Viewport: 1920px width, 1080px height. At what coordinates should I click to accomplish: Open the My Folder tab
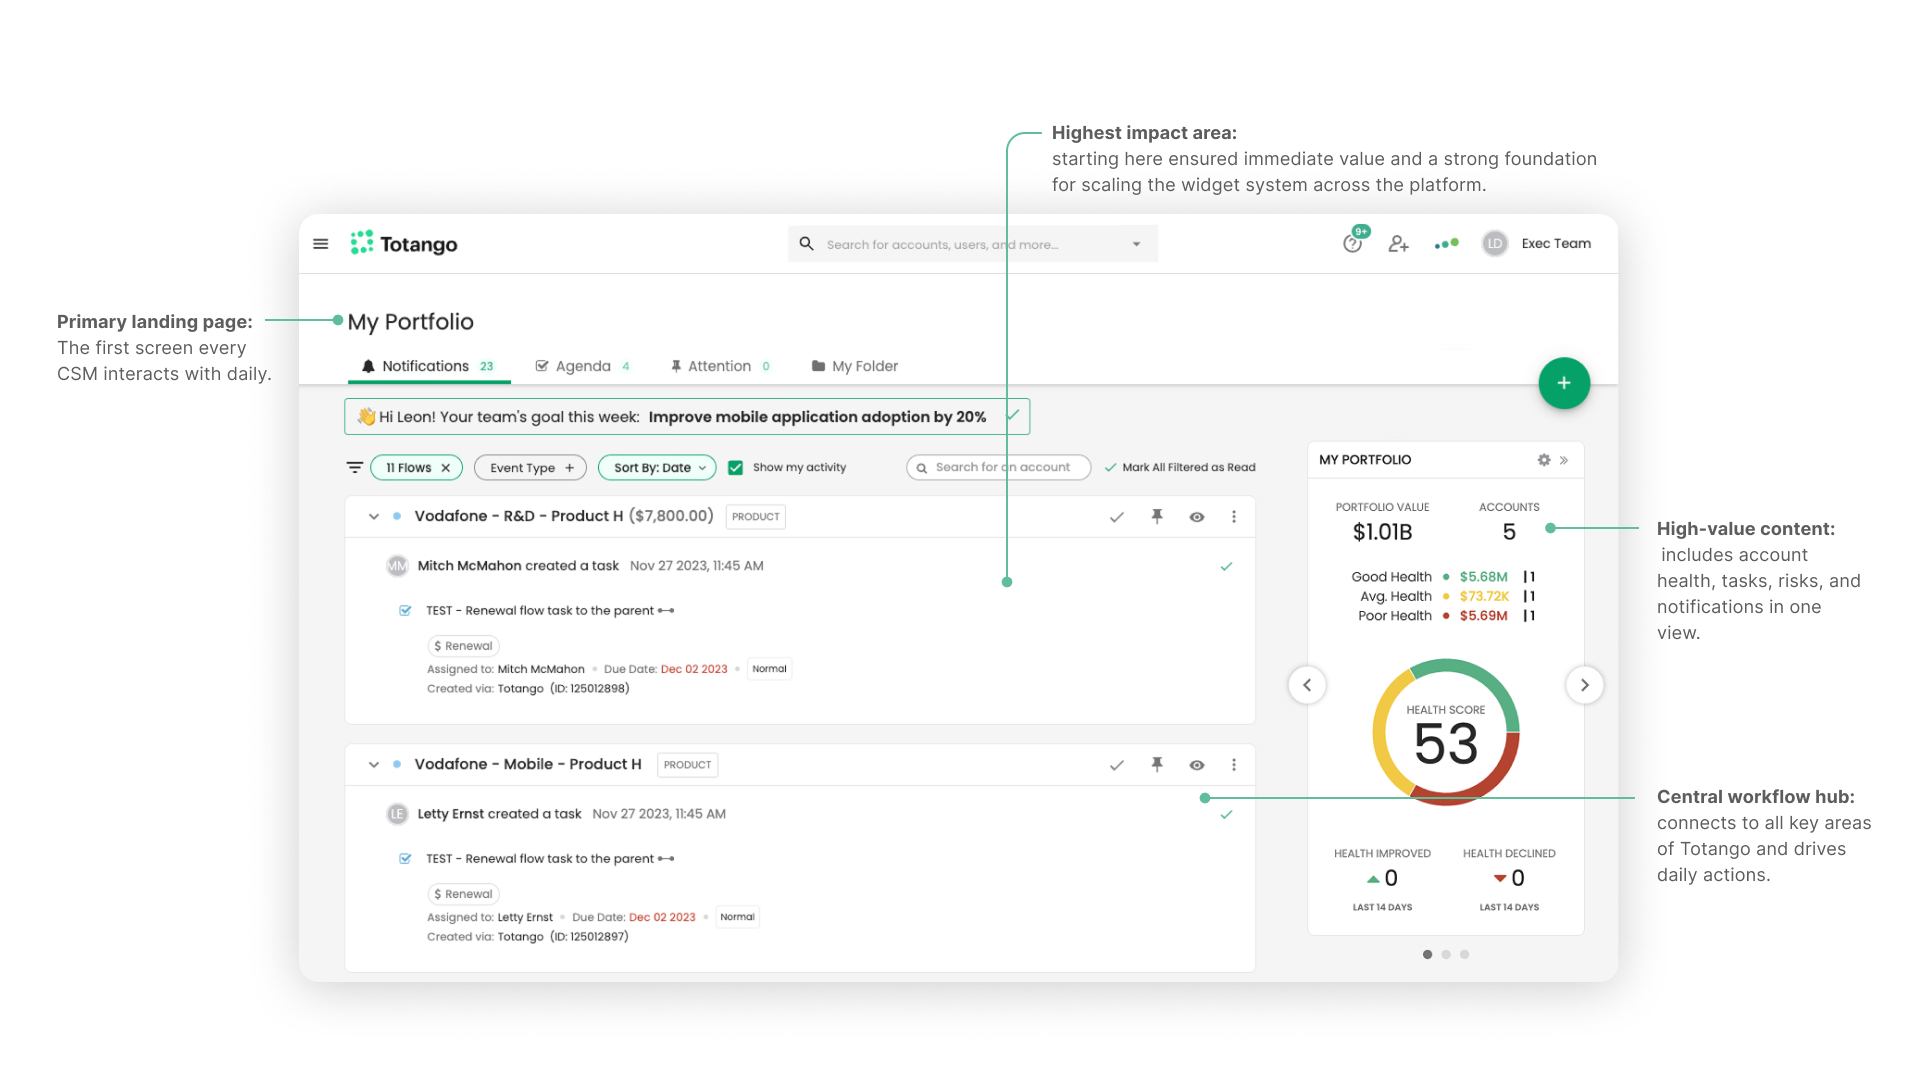(855, 366)
